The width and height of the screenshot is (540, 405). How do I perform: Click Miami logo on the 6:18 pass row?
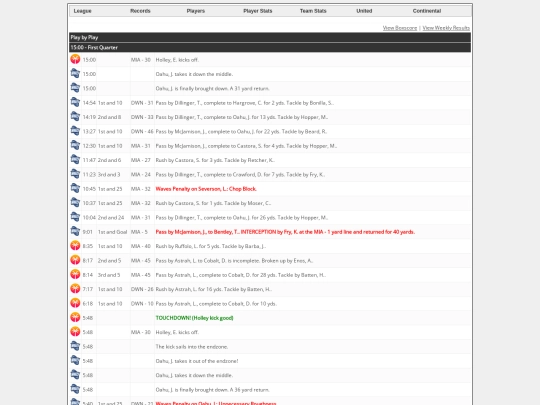pos(75,303)
